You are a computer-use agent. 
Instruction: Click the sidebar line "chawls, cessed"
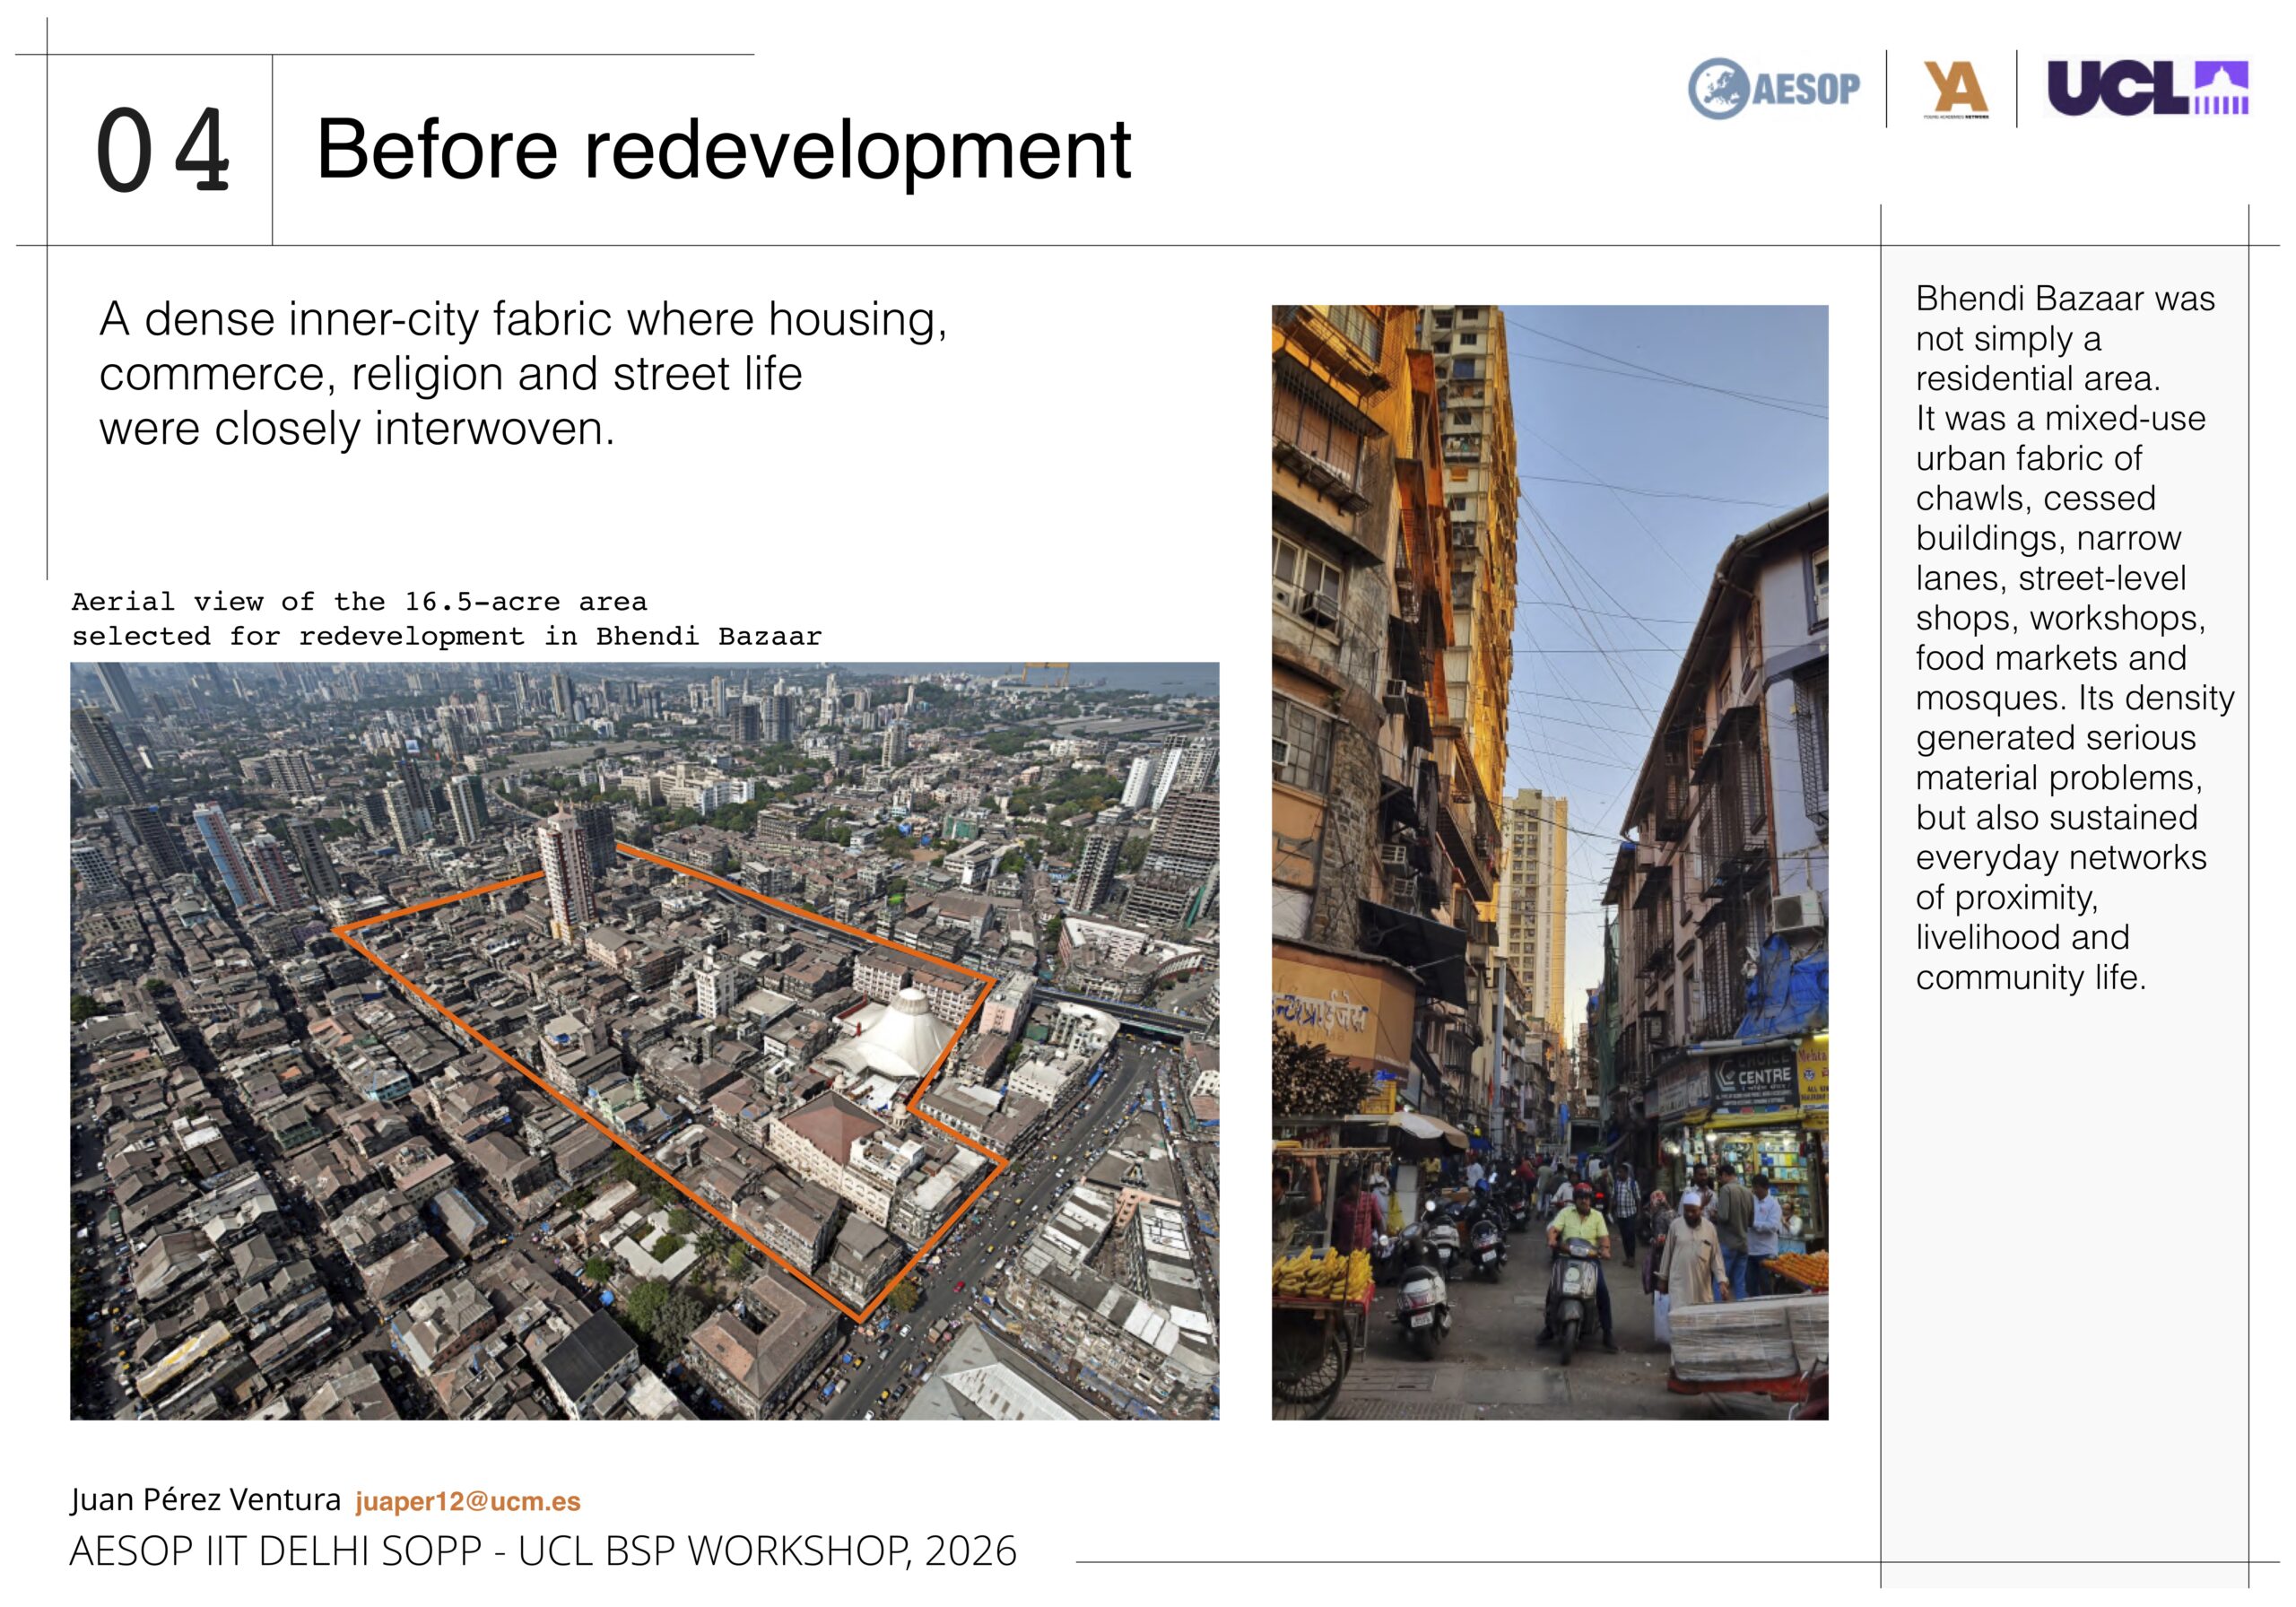coord(2035,498)
